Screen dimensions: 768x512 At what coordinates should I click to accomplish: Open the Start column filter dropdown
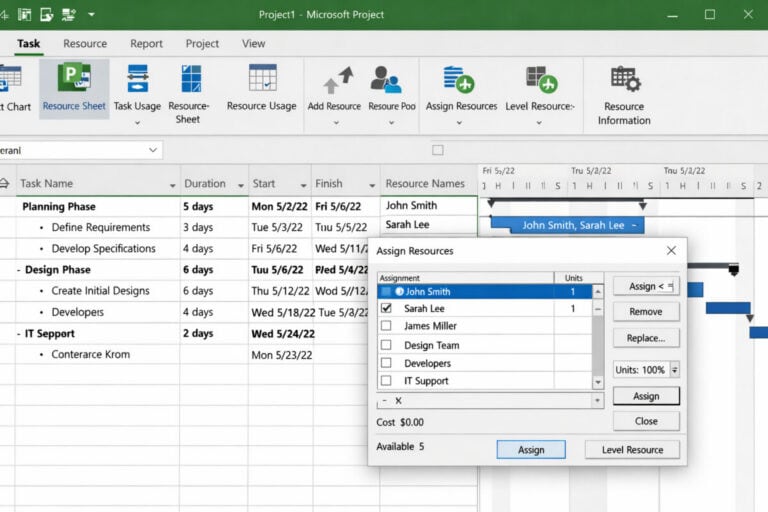304,185
